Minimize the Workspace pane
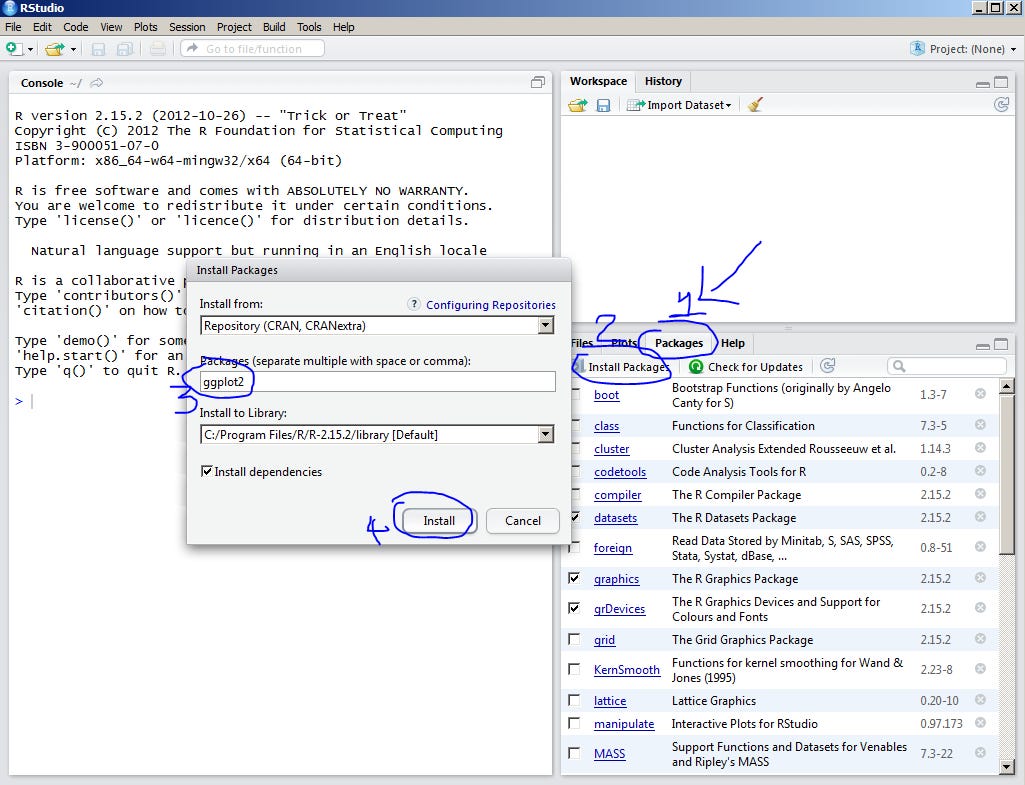1025x785 pixels. pyautogui.click(x=982, y=83)
